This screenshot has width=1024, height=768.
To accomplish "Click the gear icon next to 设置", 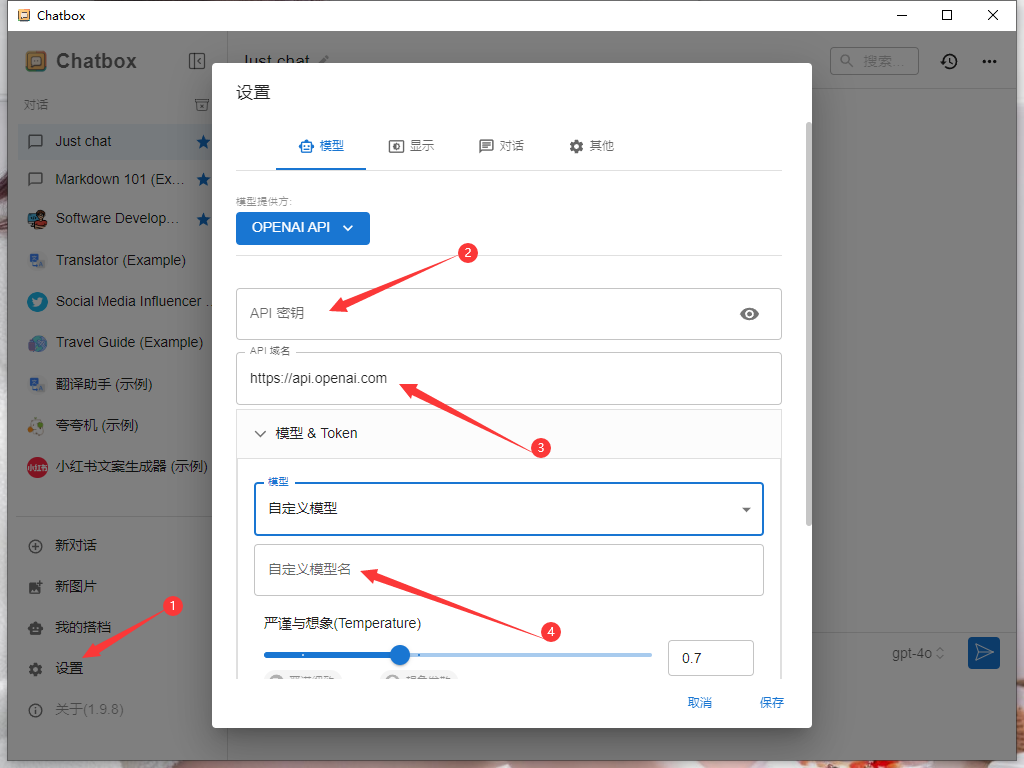I will click(x=35, y=669).
